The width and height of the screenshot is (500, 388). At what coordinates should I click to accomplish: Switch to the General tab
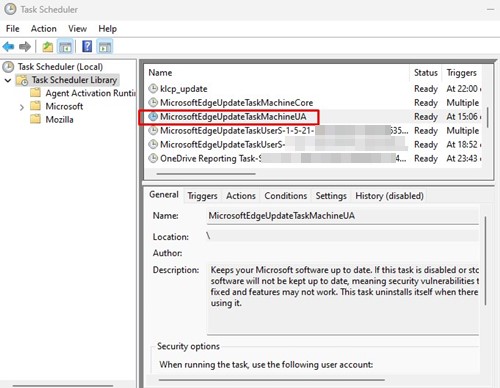point(164,195)
